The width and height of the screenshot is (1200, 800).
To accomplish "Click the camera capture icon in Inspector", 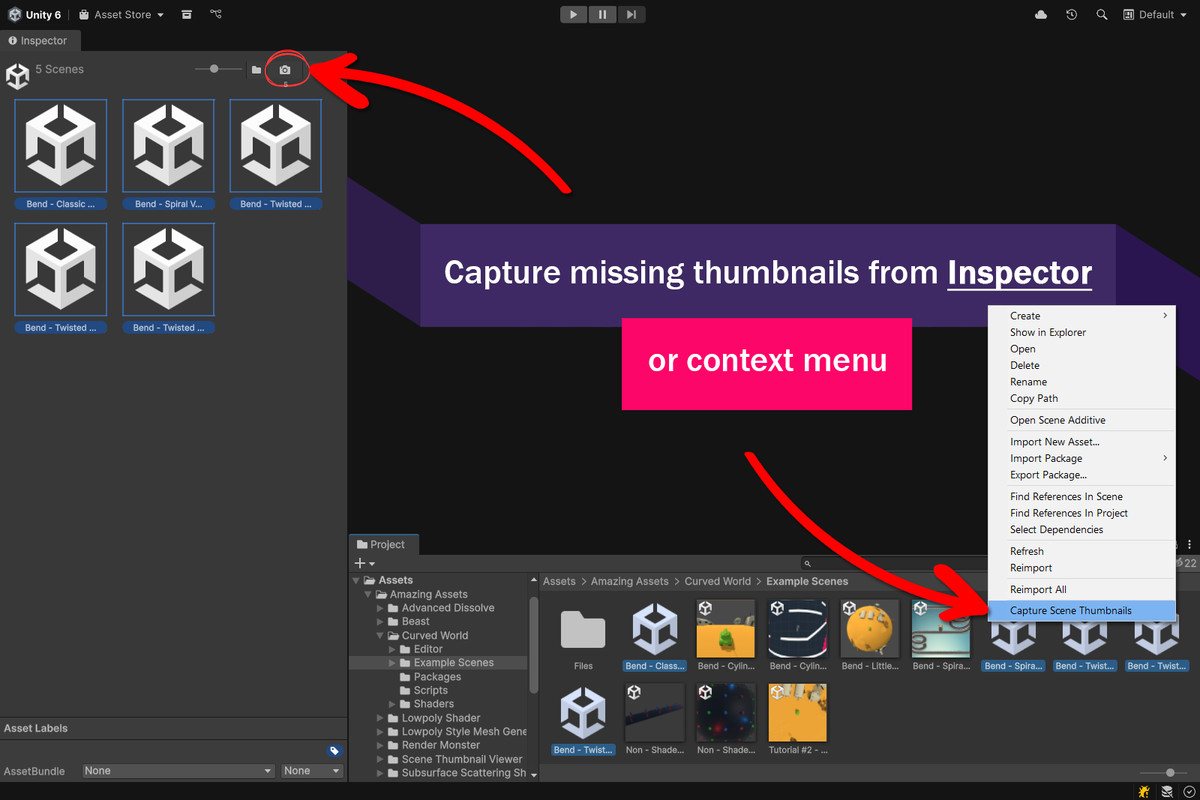I will point(285,70).
